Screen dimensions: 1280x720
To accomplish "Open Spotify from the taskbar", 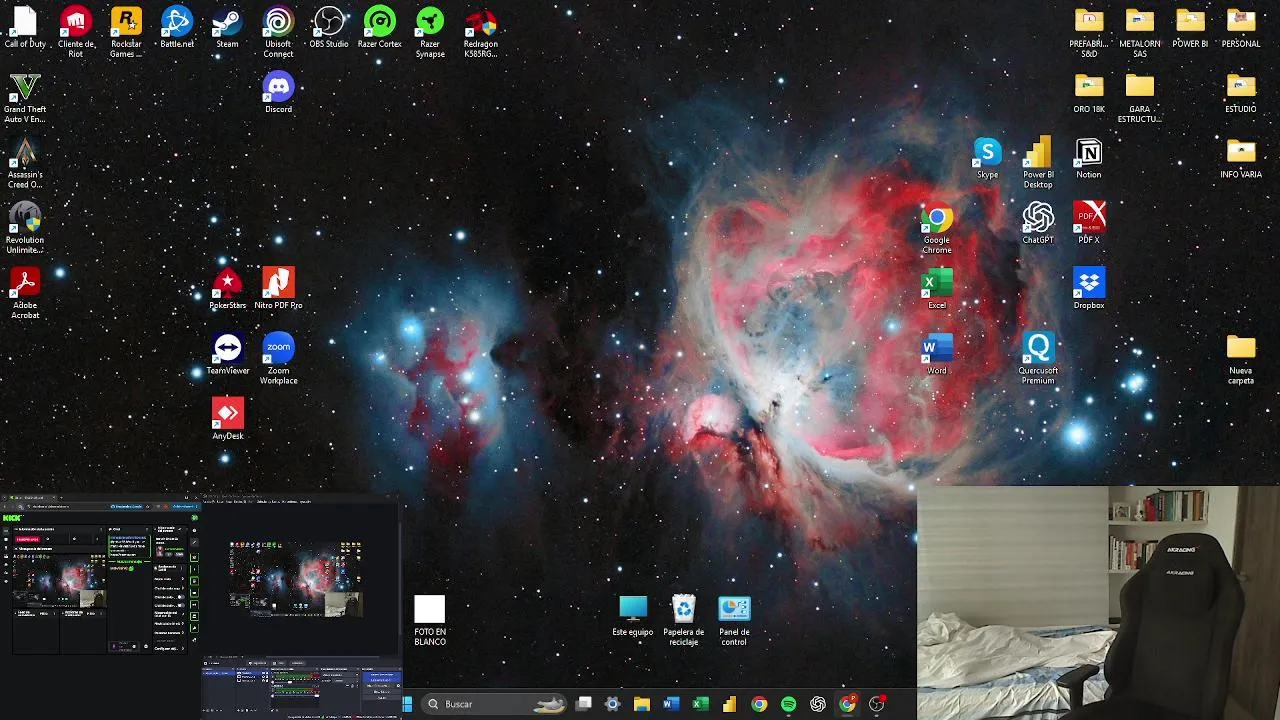I will tap(788, 704).
